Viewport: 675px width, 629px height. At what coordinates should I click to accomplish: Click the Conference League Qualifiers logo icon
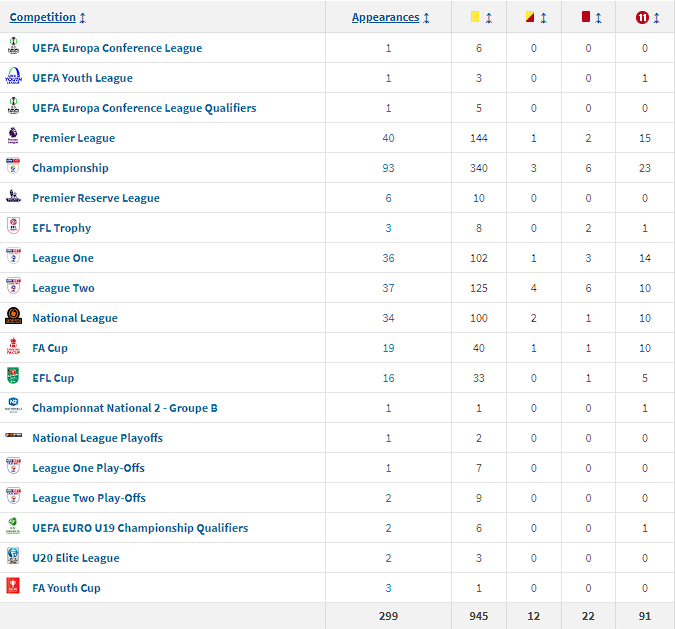(13, 105)
